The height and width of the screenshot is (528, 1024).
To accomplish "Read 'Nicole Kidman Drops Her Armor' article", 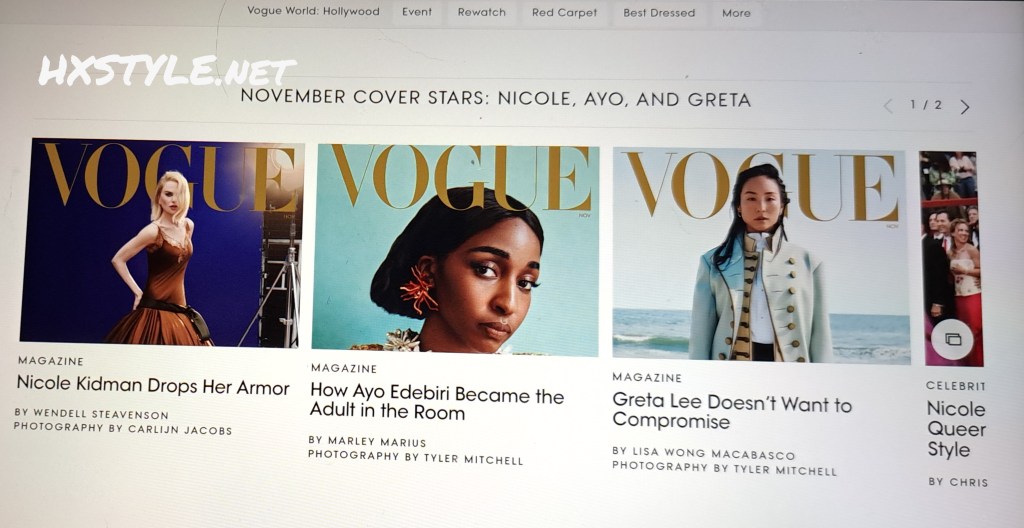I will (153, 386).
